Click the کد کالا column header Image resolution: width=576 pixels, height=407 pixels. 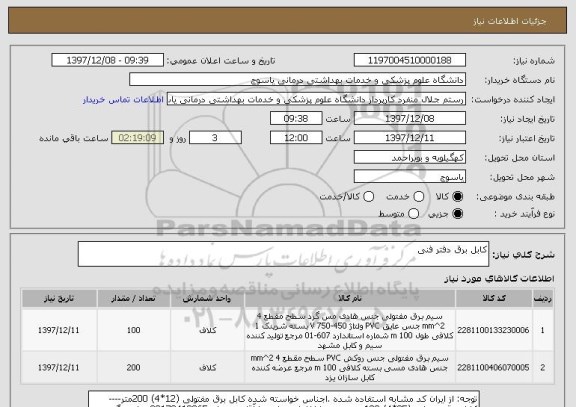pos(494,298)
